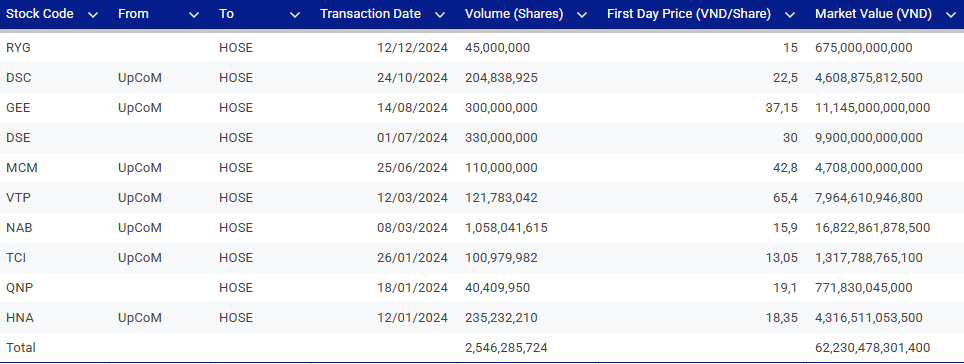Select stock code DSC
964x364 pixels.
[x=18, y=78]
